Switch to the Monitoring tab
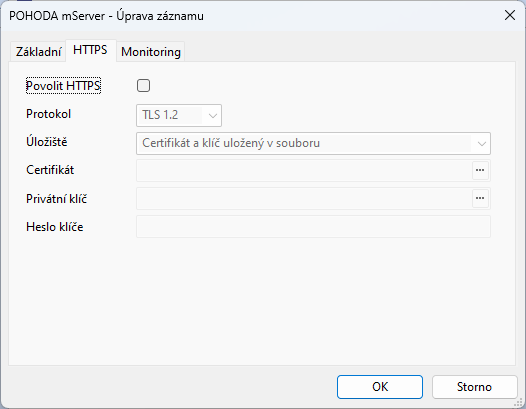526x409 pixels. (x=151, y=52)
